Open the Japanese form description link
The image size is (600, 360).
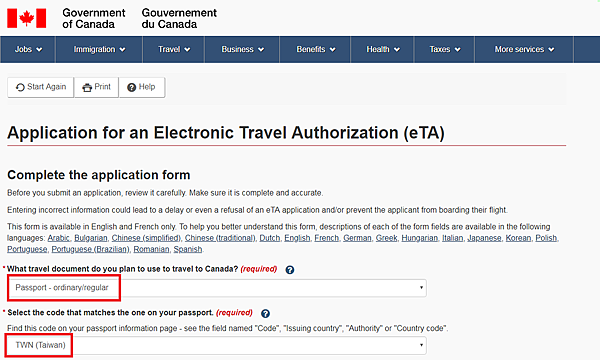point(484,238)
